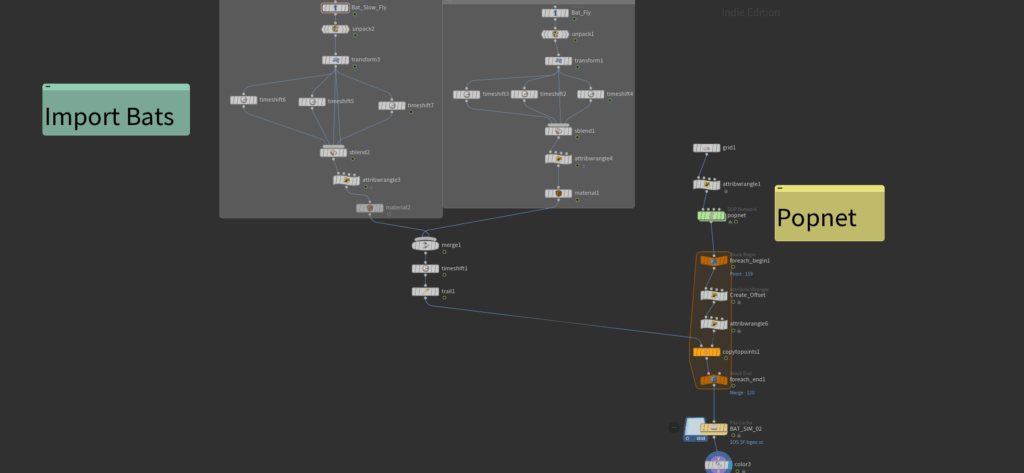
Task: Collapse the BAT_SIM_02 cache minus button
Action: click(x=675, y=428)
